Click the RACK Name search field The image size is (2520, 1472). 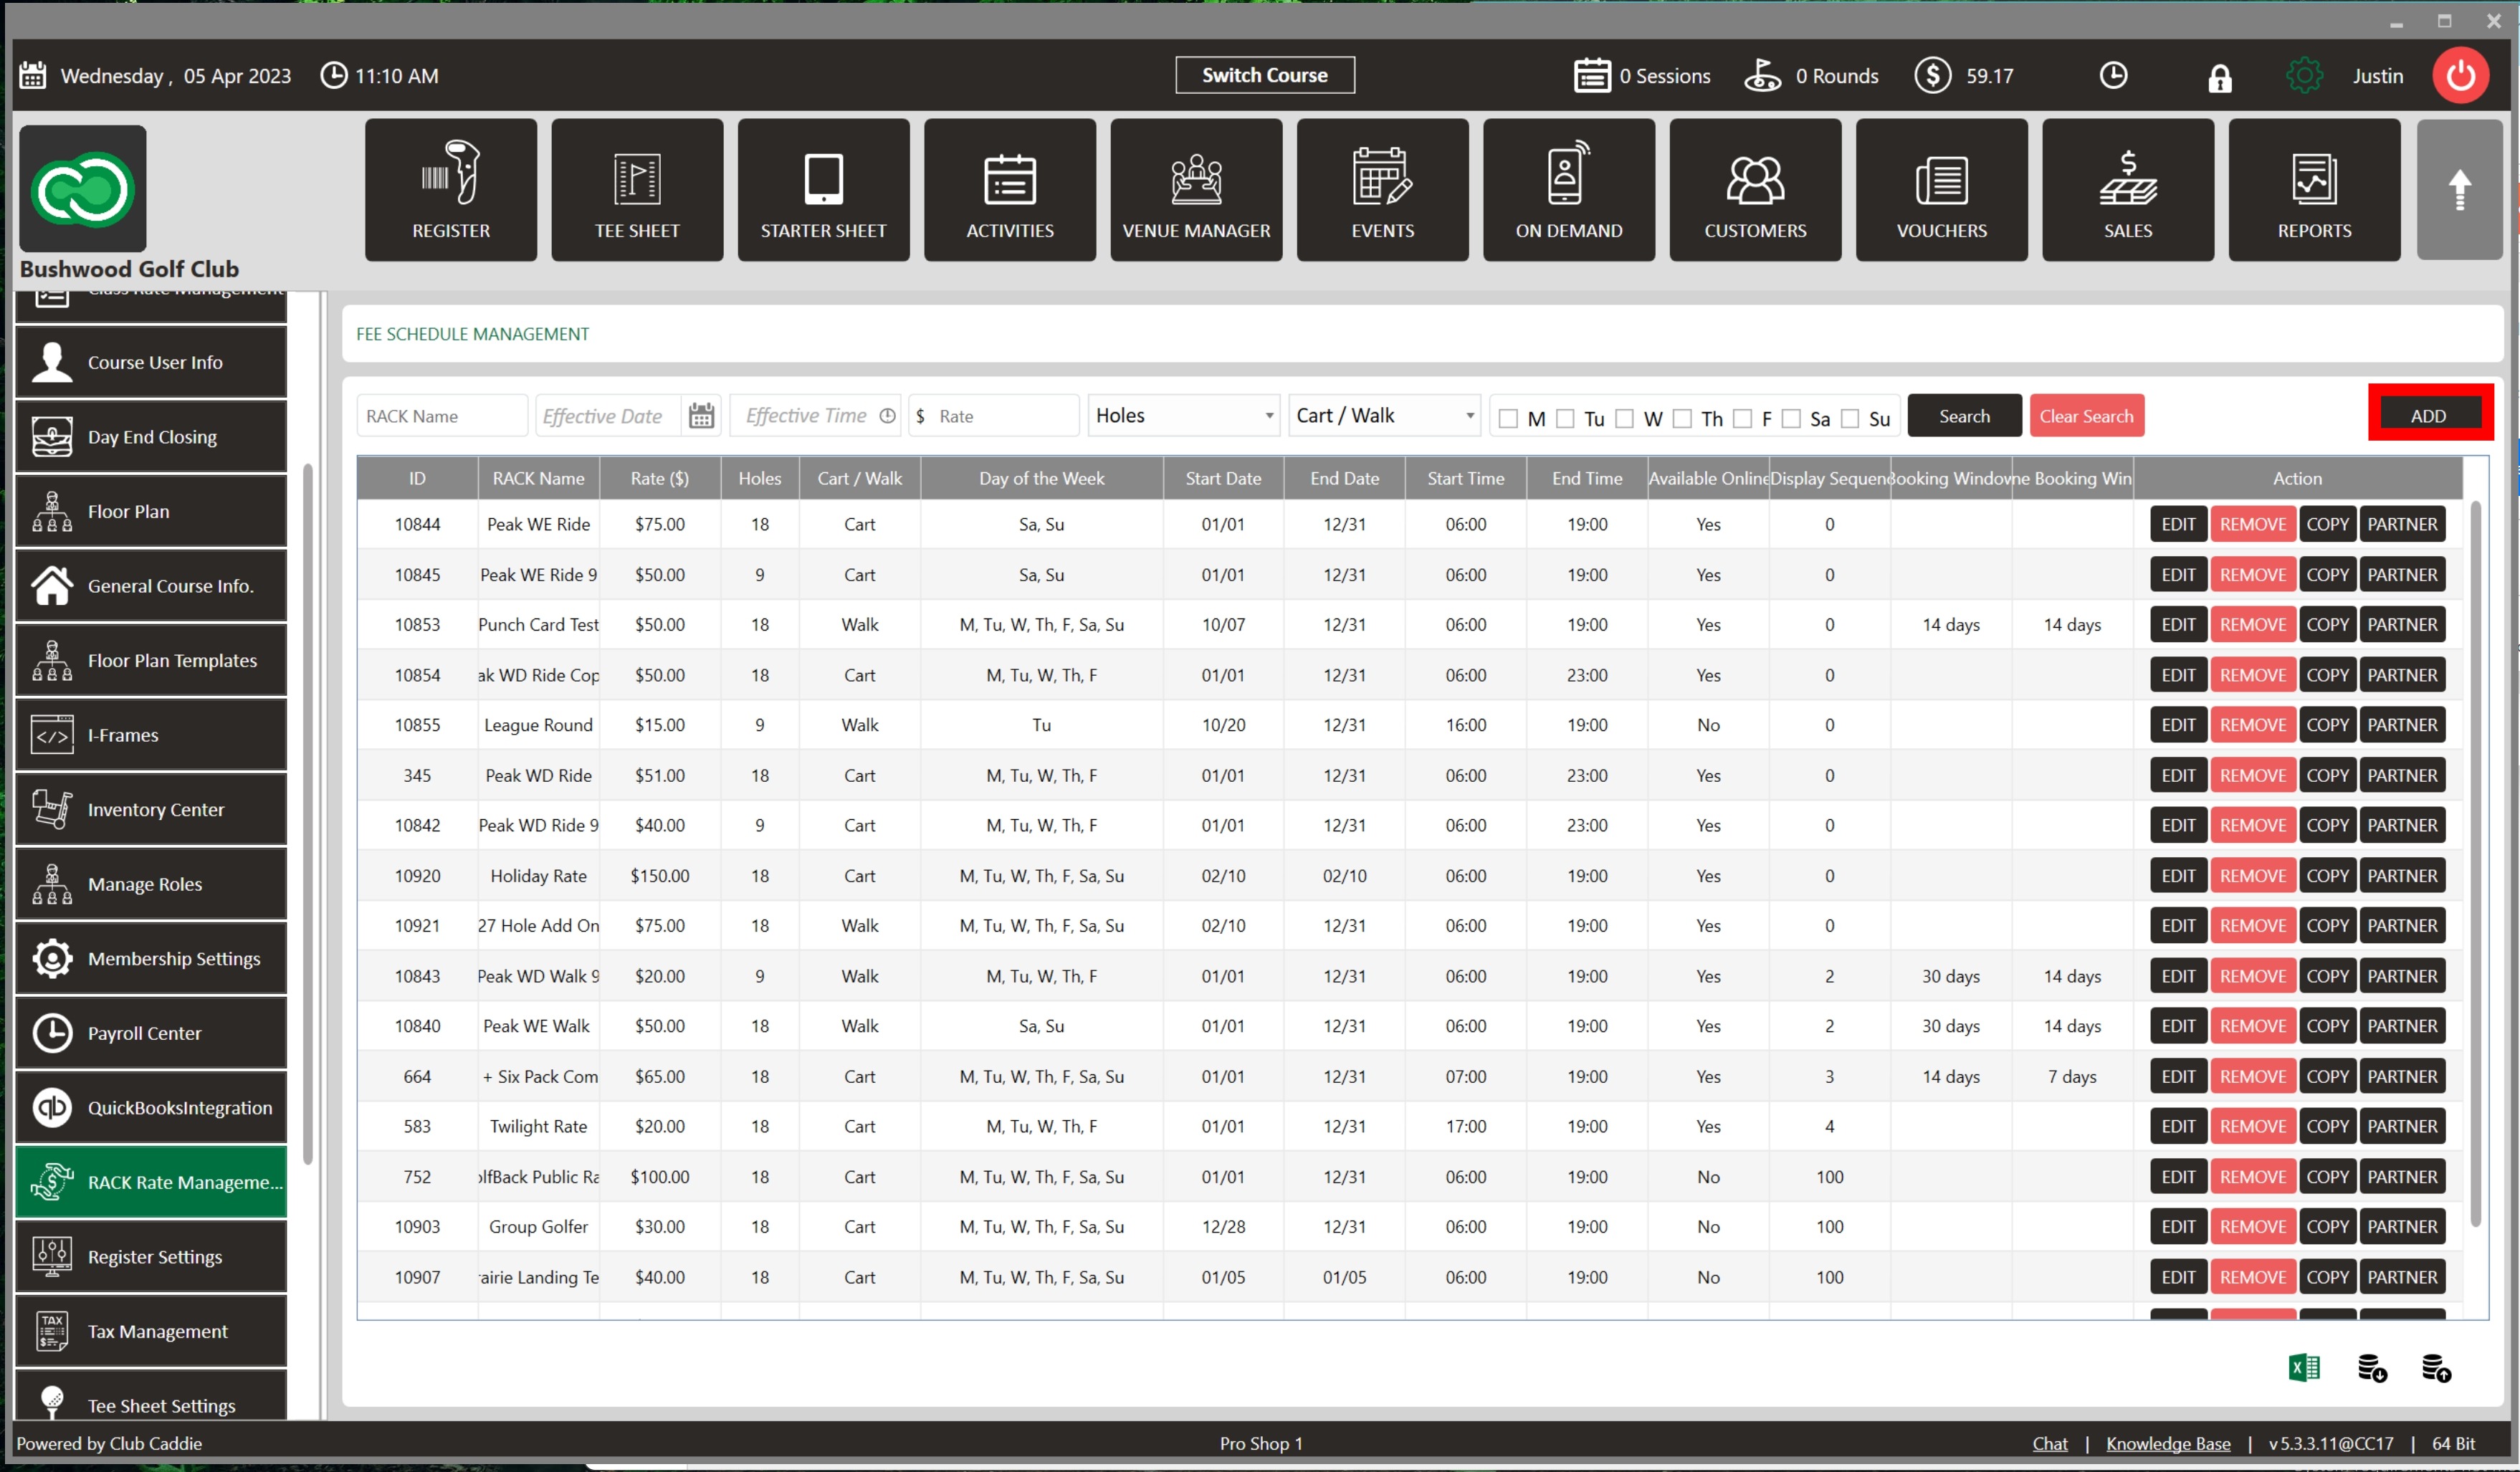point(441,416)
